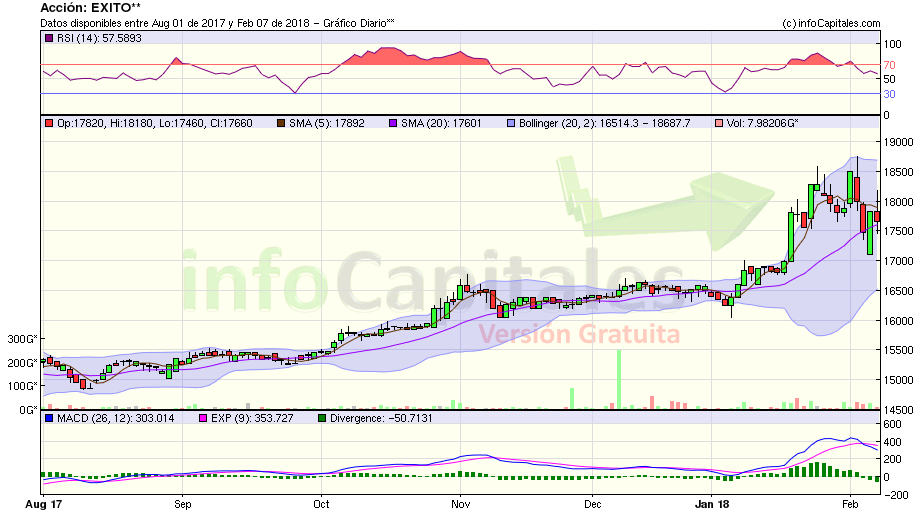Click the 'SMA (20): 17601' label
The width and height of the screenshot is (920, 530).
(x=441, y=123)
